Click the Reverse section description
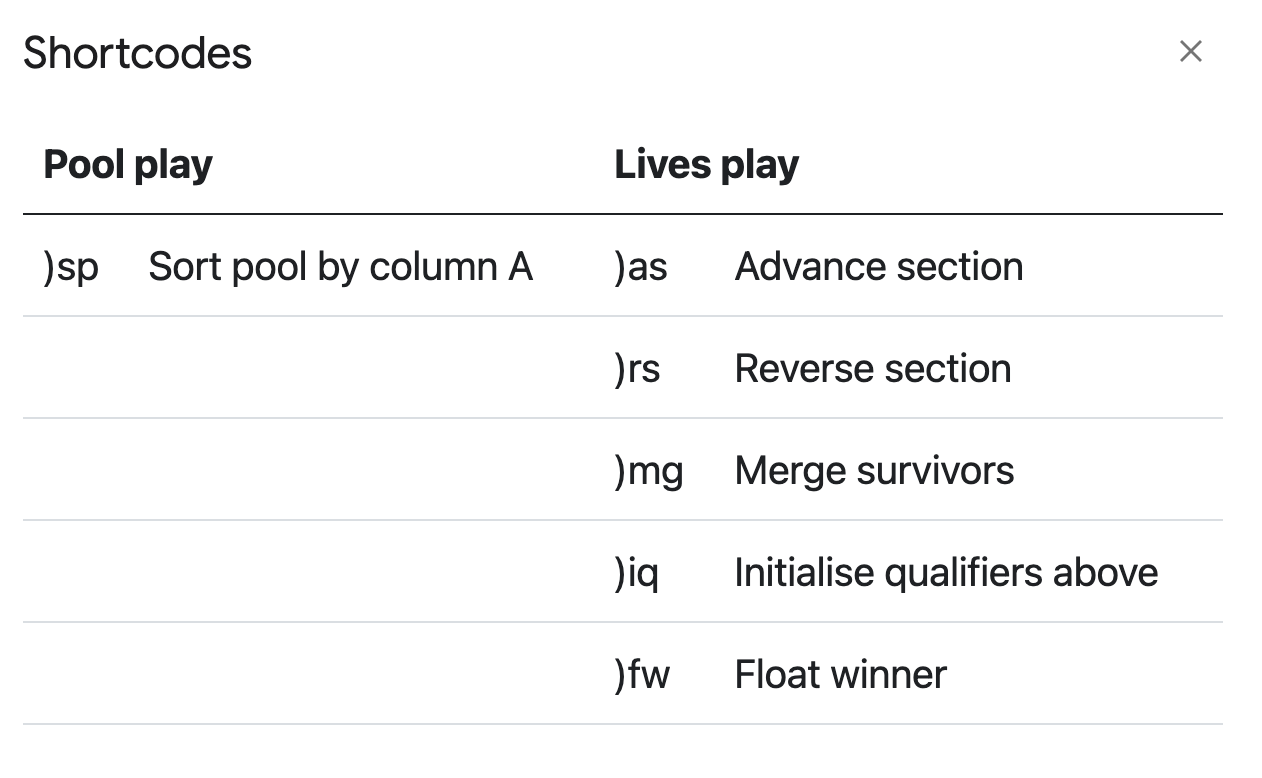1262x778 pixels. pos(872,369)
